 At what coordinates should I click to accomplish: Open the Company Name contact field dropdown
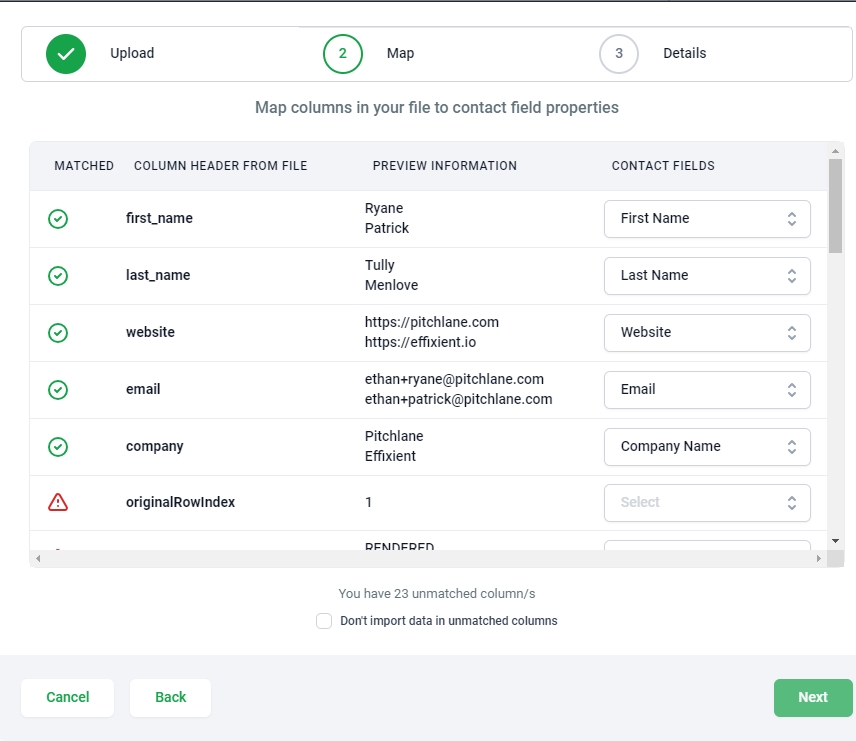(x=707, y=447)
